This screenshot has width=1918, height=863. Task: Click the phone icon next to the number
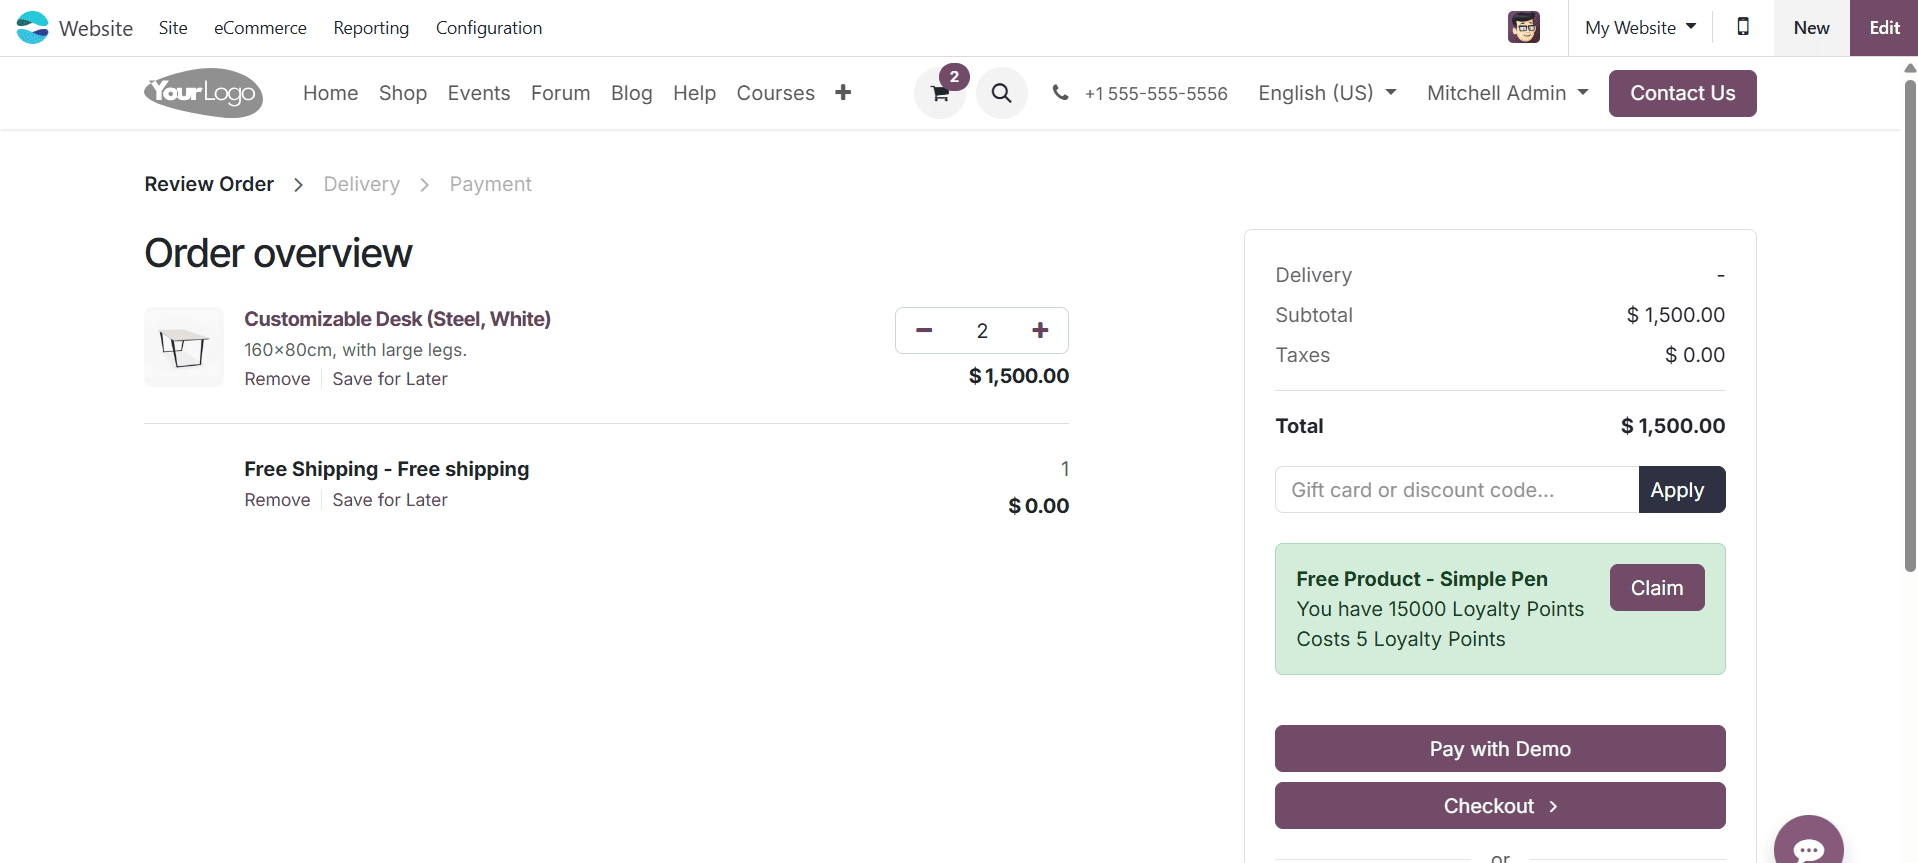click(x=1059, y=93)
